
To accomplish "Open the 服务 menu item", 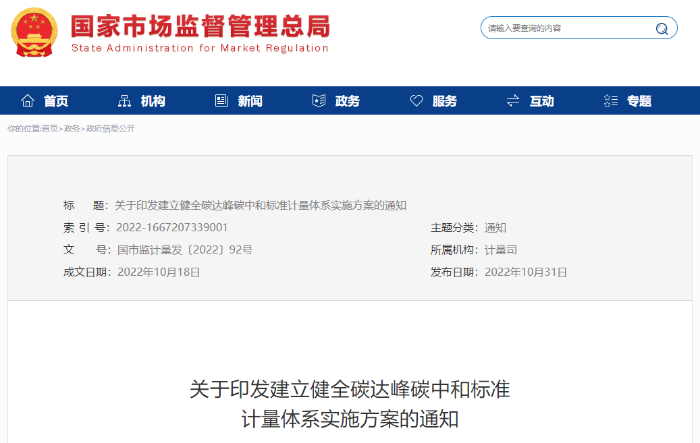I will [445, 101].
